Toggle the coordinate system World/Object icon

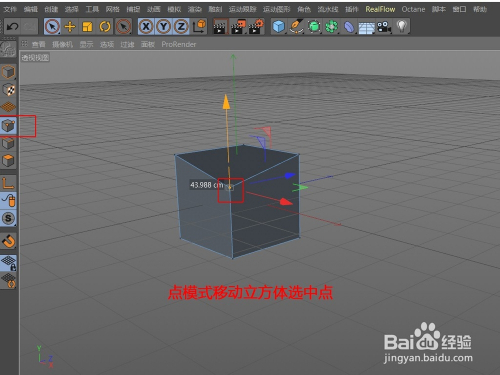coord(199,26)
